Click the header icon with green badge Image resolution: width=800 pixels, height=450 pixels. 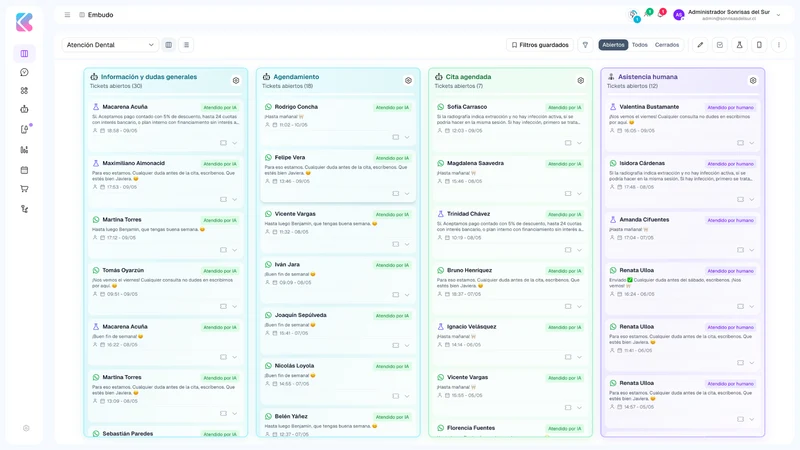click(x=648, y=13)
